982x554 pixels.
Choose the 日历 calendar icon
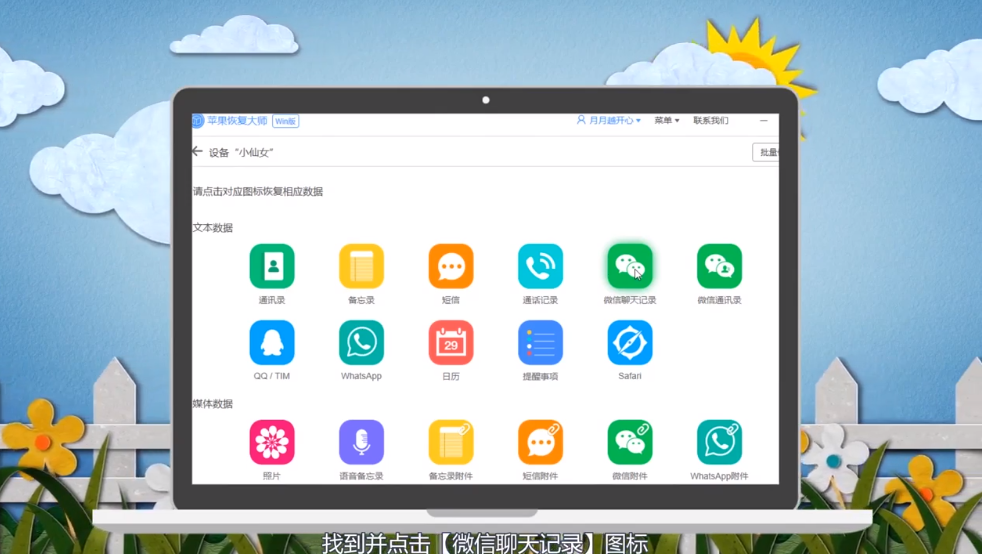(x=451, y=342)
